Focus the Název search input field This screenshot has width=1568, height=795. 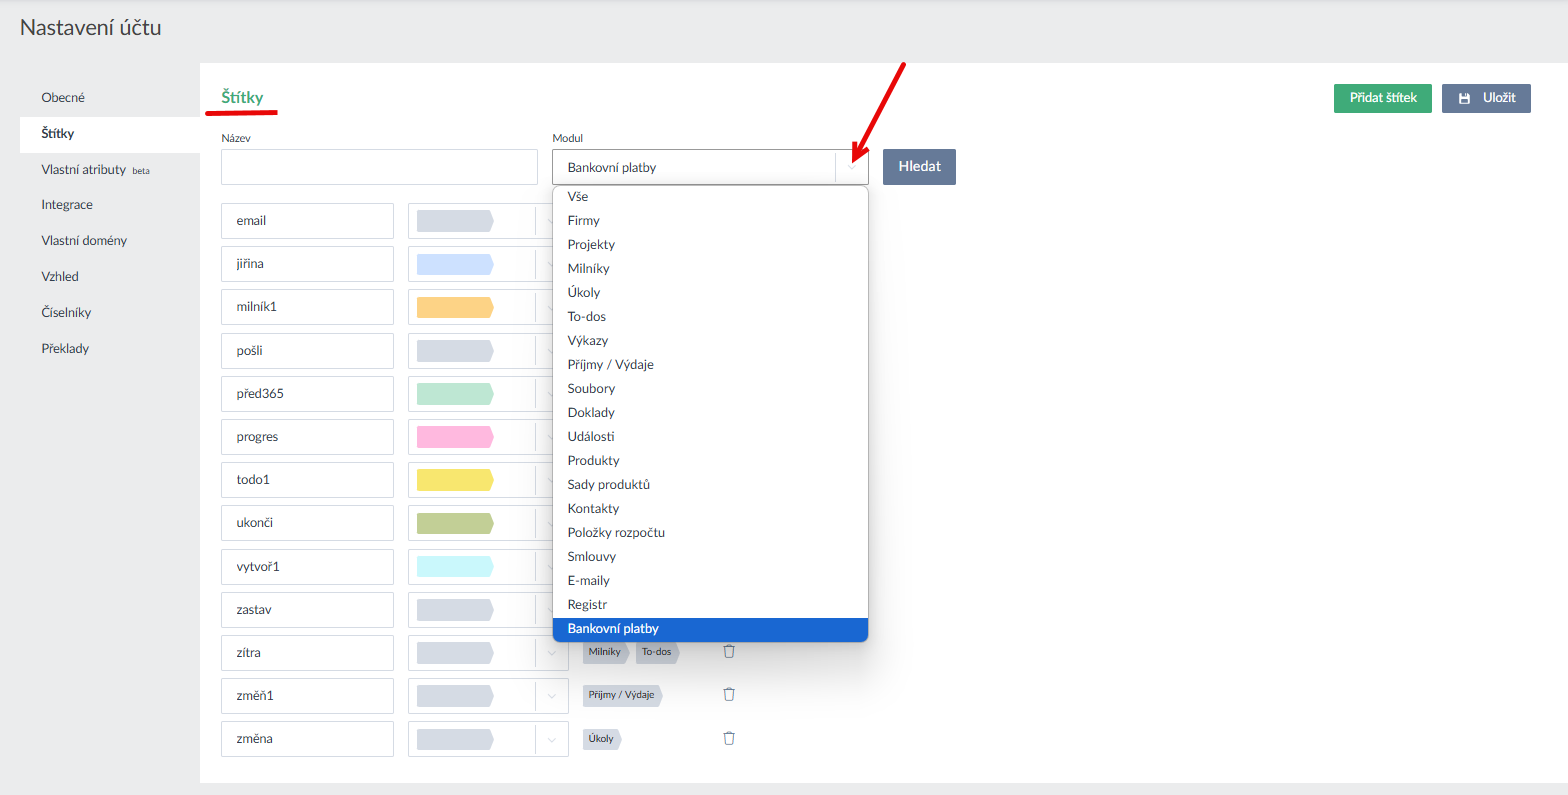tap(379, 168)
